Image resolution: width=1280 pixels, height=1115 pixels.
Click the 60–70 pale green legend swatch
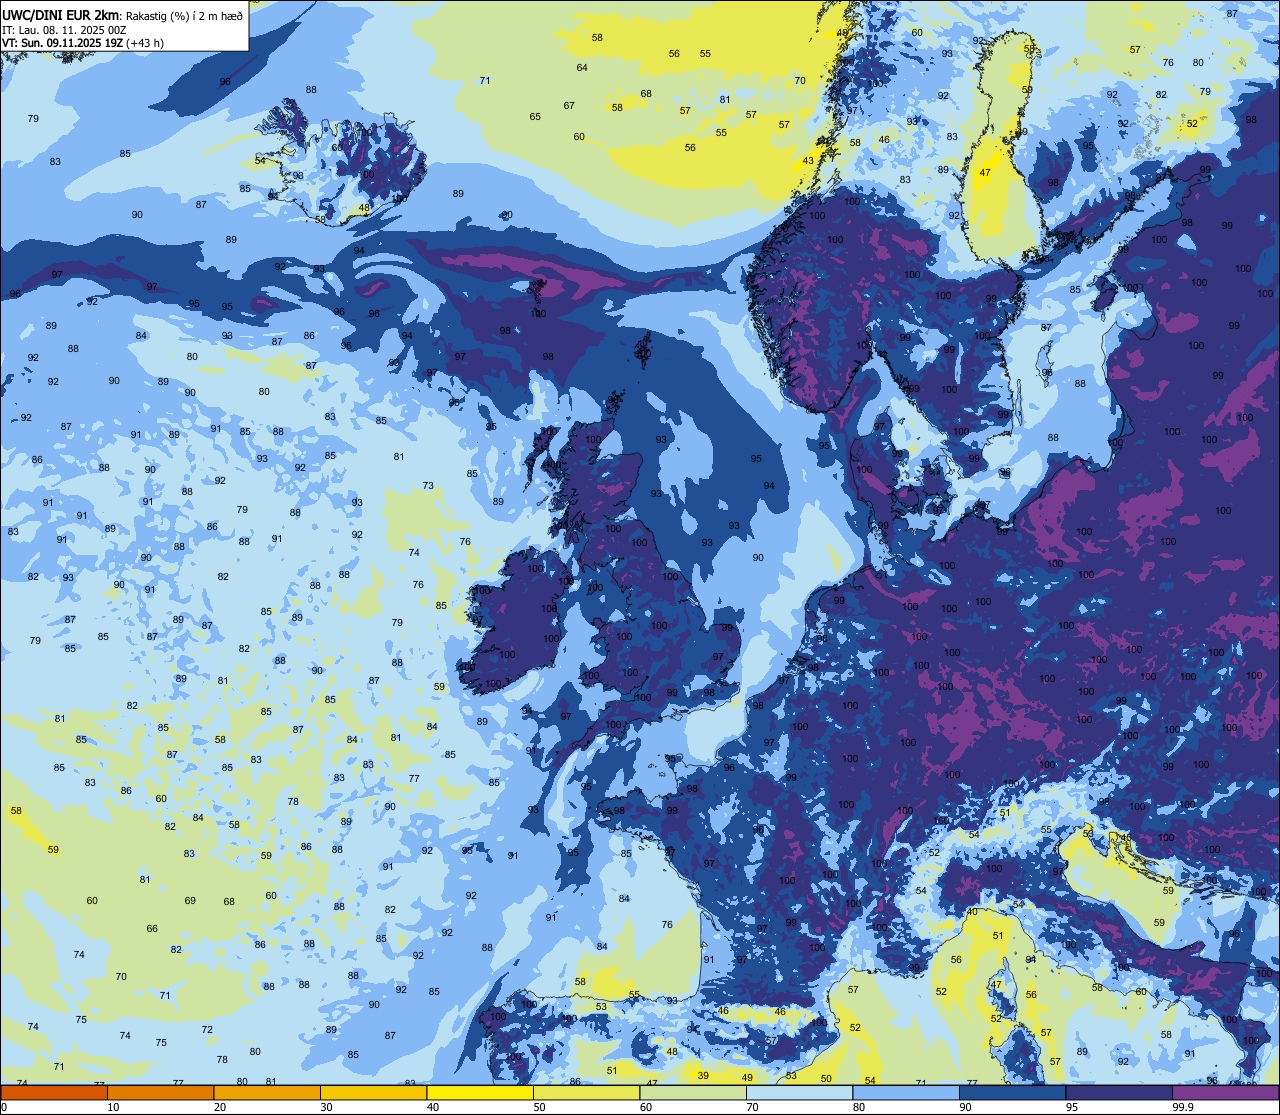click(693, 1093)
